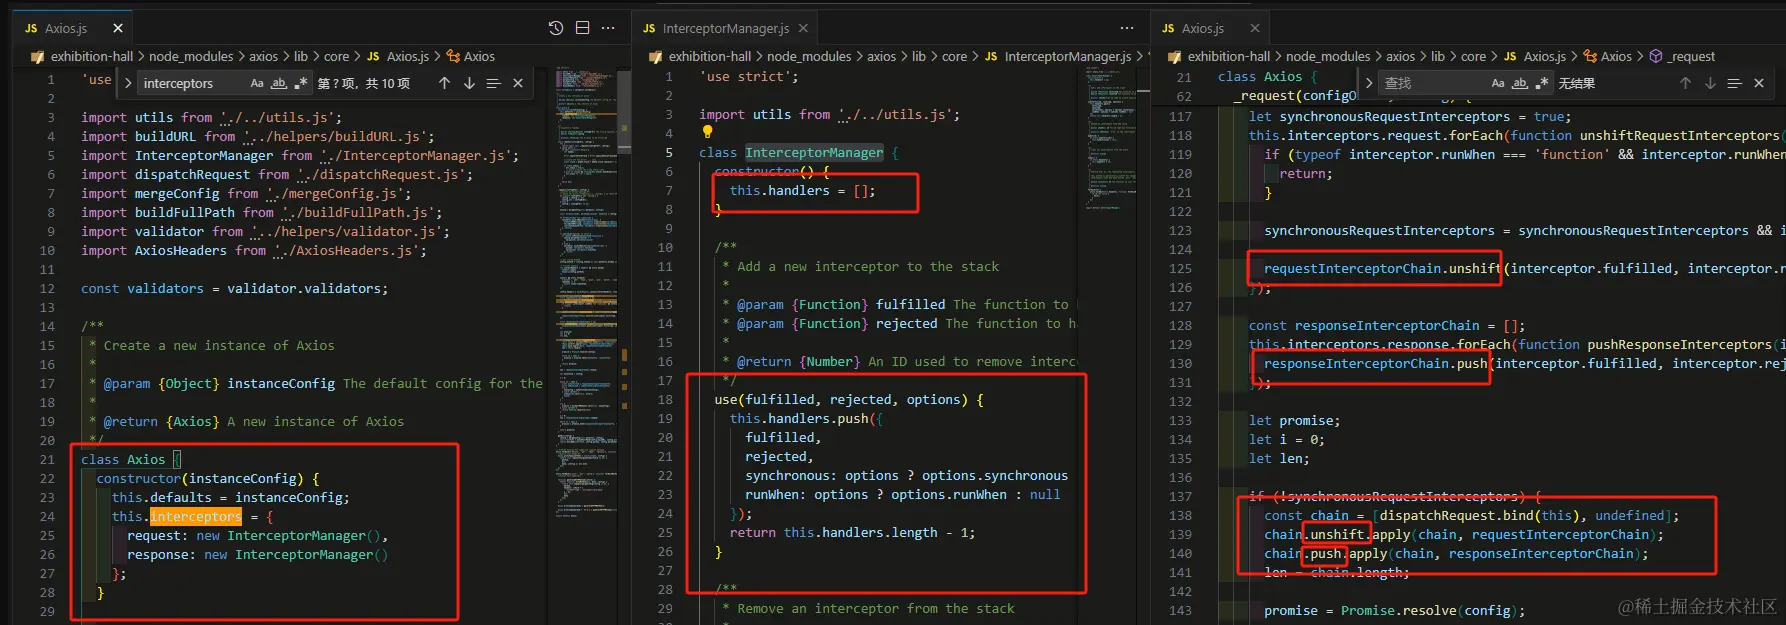Open more actions menu in InterceptorManager editor
This screenshot has height=625, width=1786.
[x=1127, y=28]
